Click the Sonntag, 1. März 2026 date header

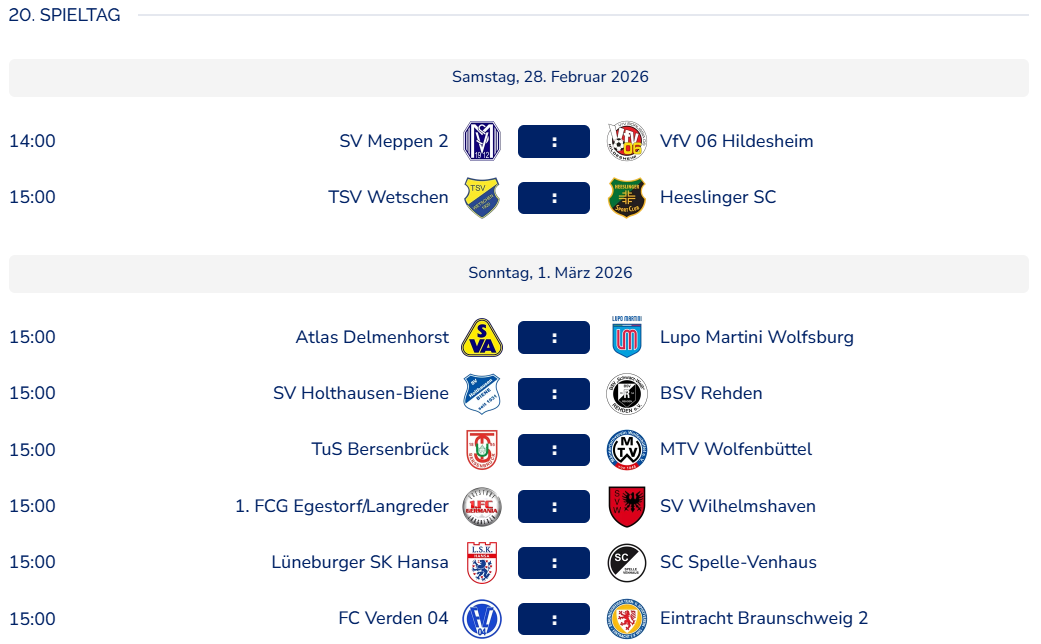[550, 273]
